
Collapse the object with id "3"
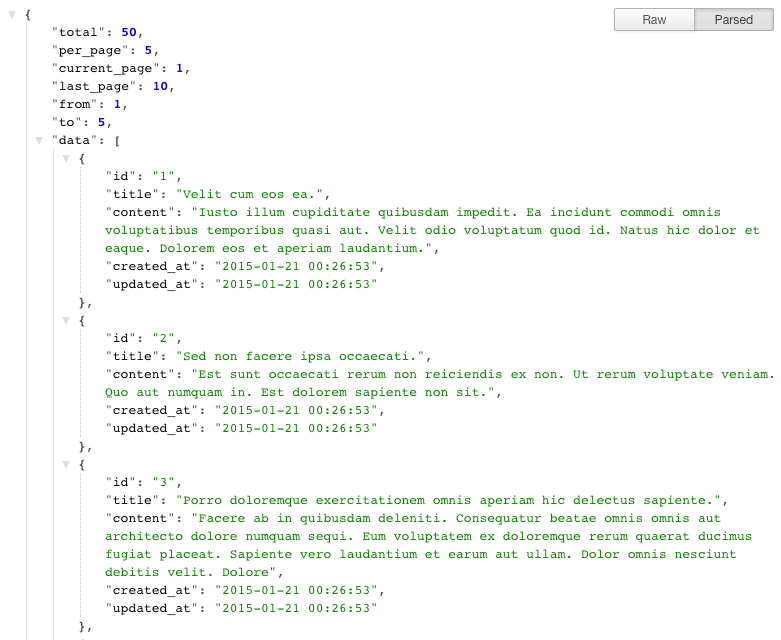[x=66, y=465]
